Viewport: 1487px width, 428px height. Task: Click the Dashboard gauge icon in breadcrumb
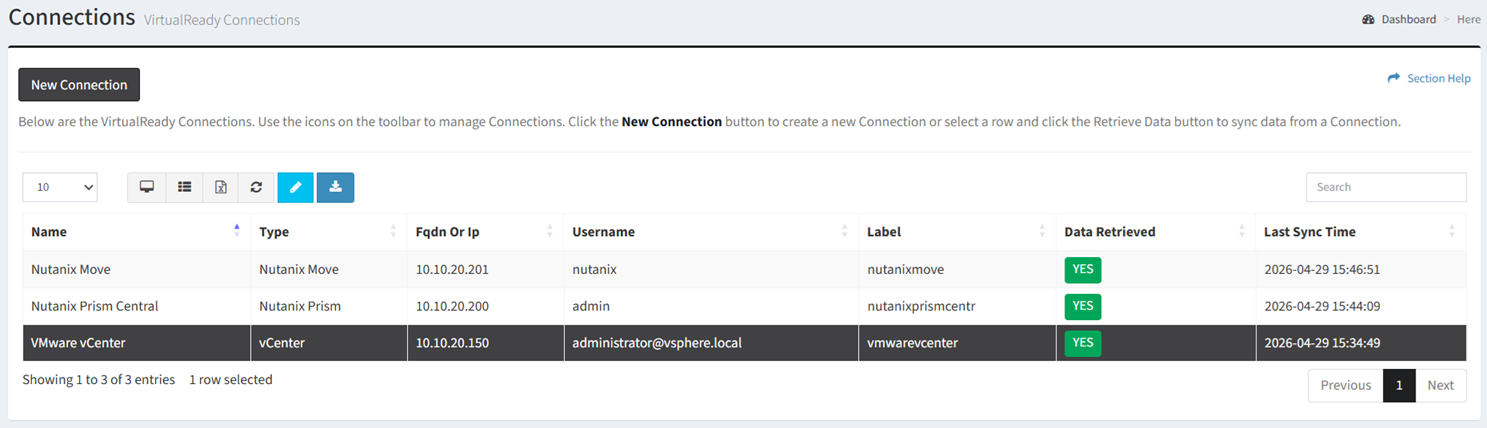1368,19
